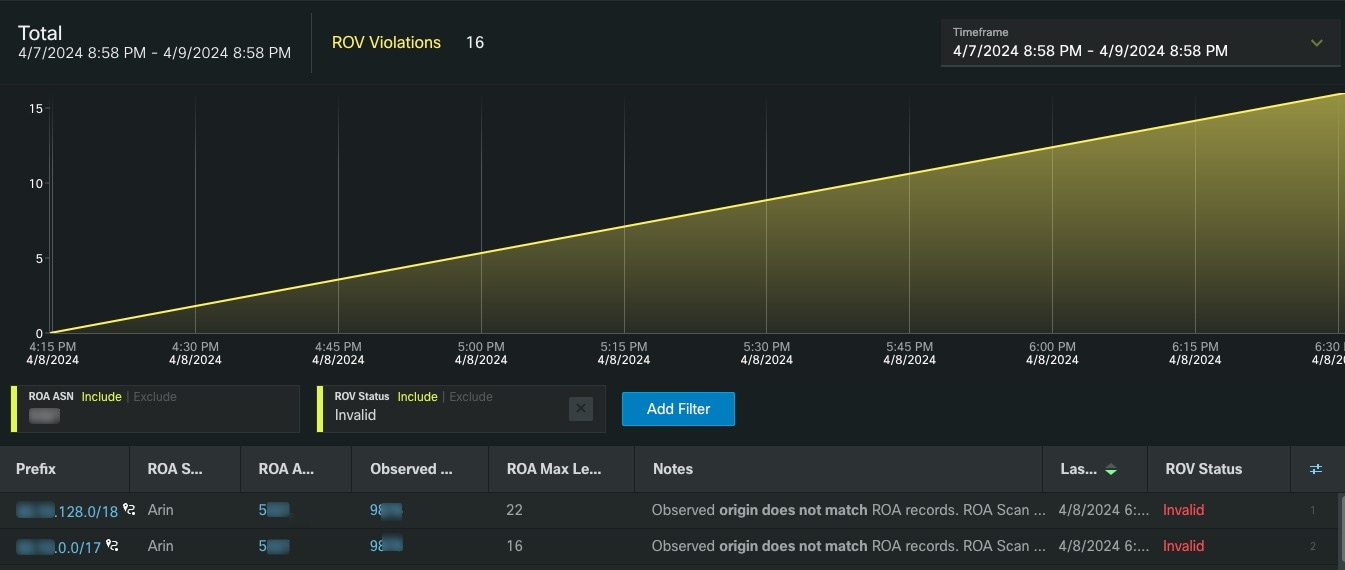Expand the Timeframe dropdown chevron

click(x=1317, y=43)
